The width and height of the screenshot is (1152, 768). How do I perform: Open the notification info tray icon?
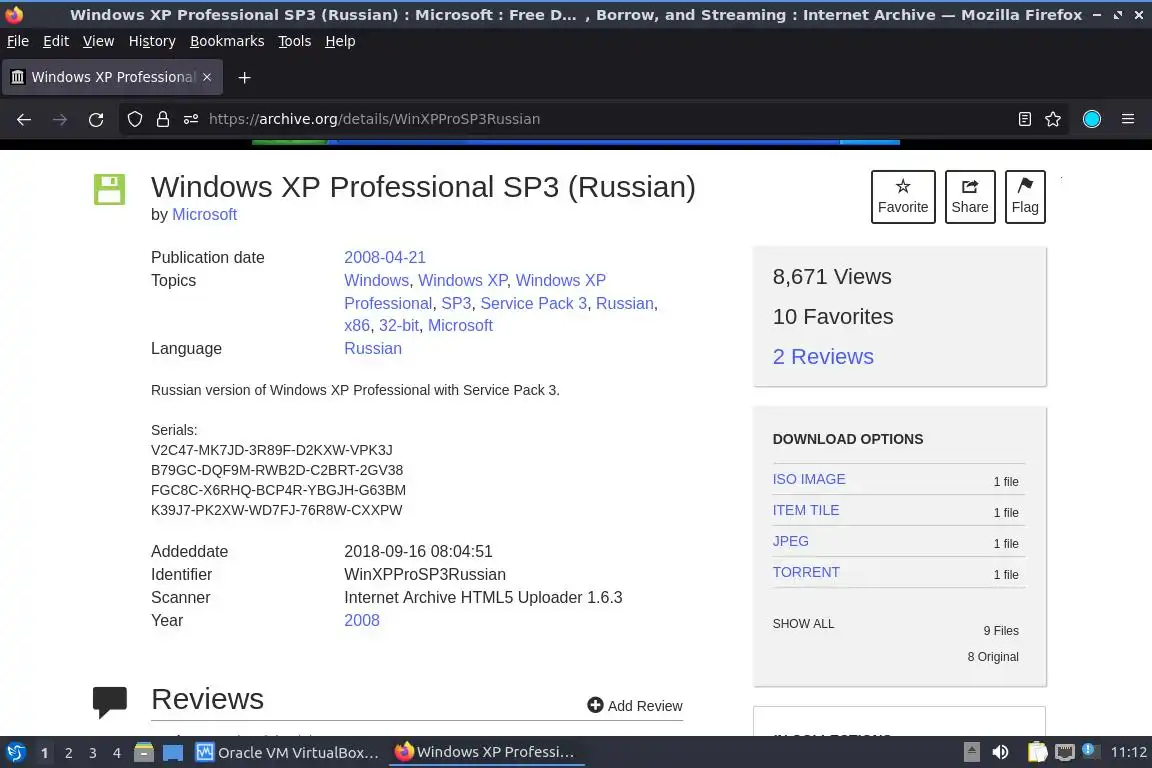point(1090,751)
